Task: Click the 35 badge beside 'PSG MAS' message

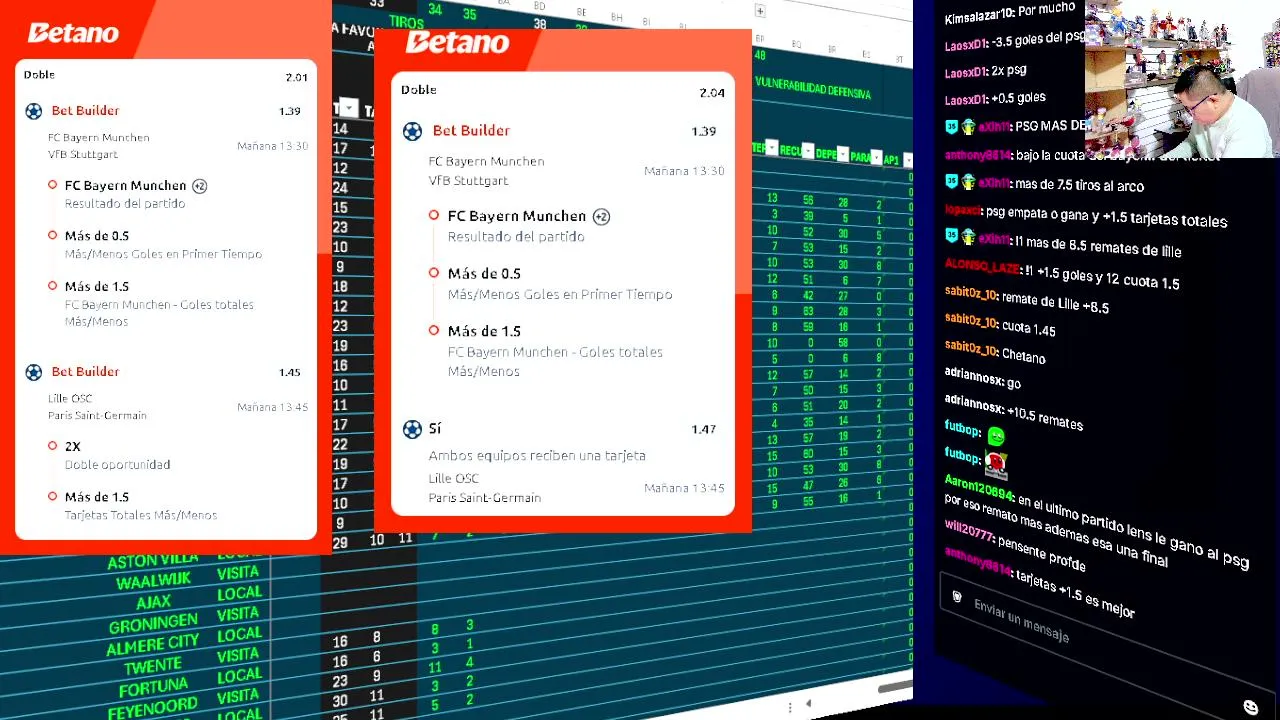Action: pyautogui.click(x=951, y=126)
